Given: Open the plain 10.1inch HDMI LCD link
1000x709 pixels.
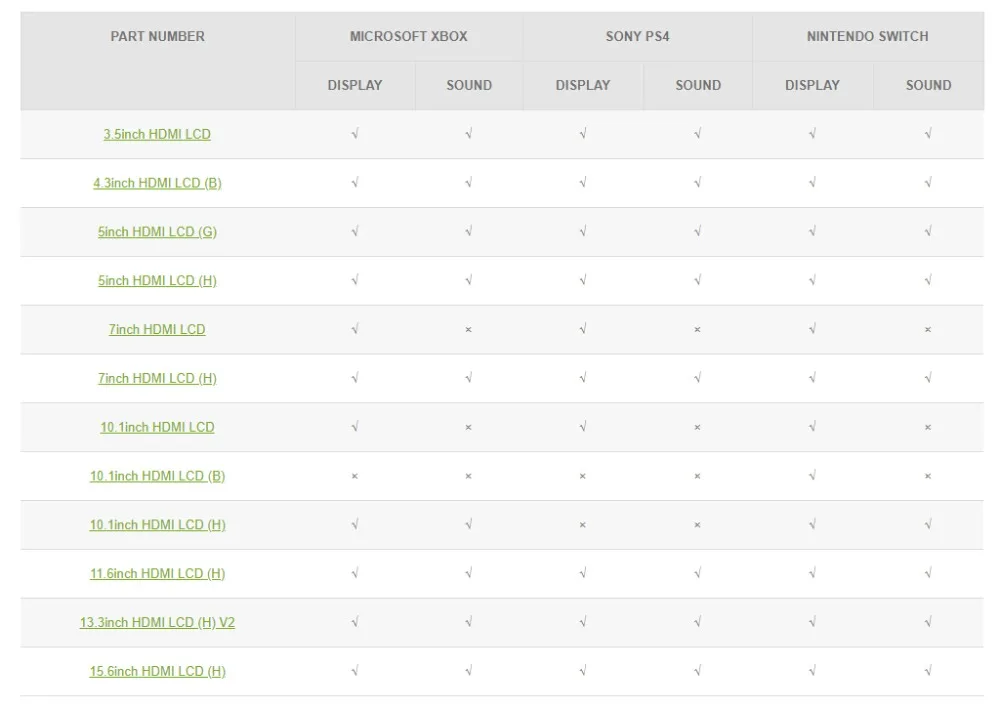Looking at the screenshot, I should point(157,427).
